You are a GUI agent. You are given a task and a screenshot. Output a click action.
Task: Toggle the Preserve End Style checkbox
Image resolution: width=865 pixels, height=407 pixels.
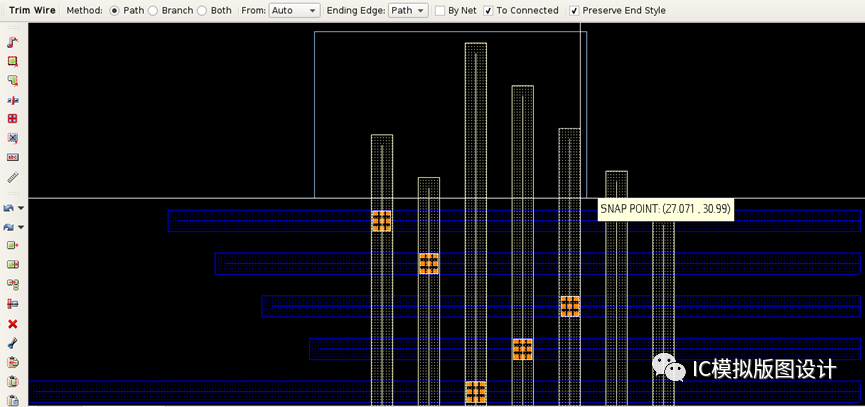(574, 10)
